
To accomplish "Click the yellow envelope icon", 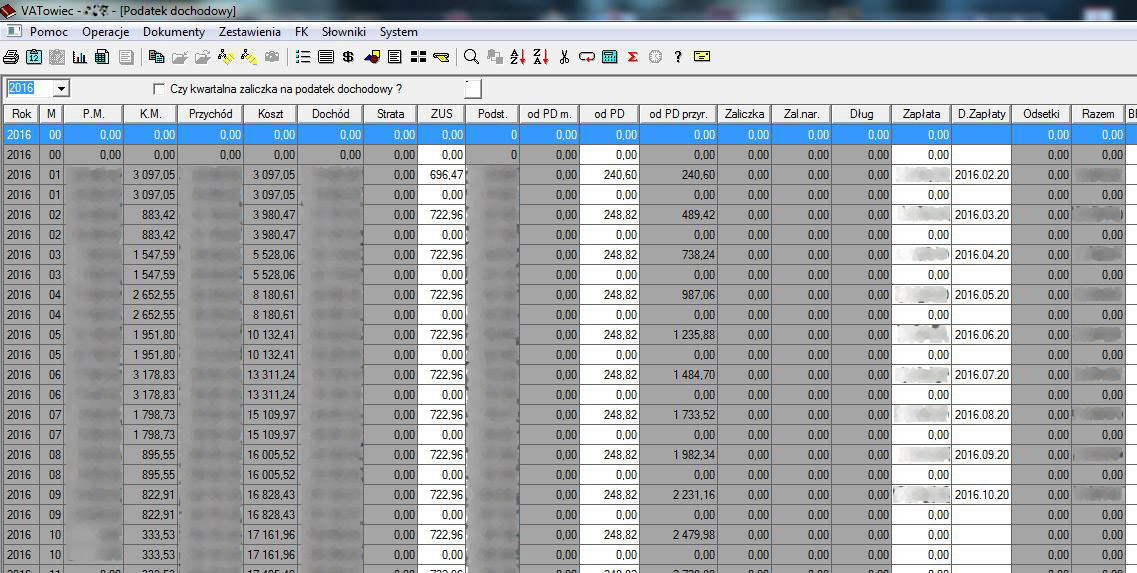I will (702, 57).
